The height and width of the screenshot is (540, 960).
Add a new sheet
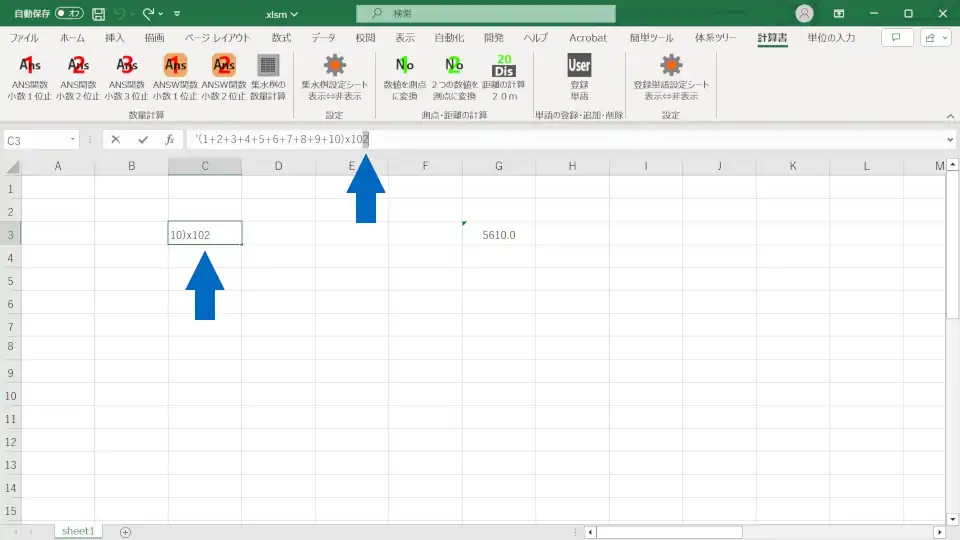[x=126, y=532]
